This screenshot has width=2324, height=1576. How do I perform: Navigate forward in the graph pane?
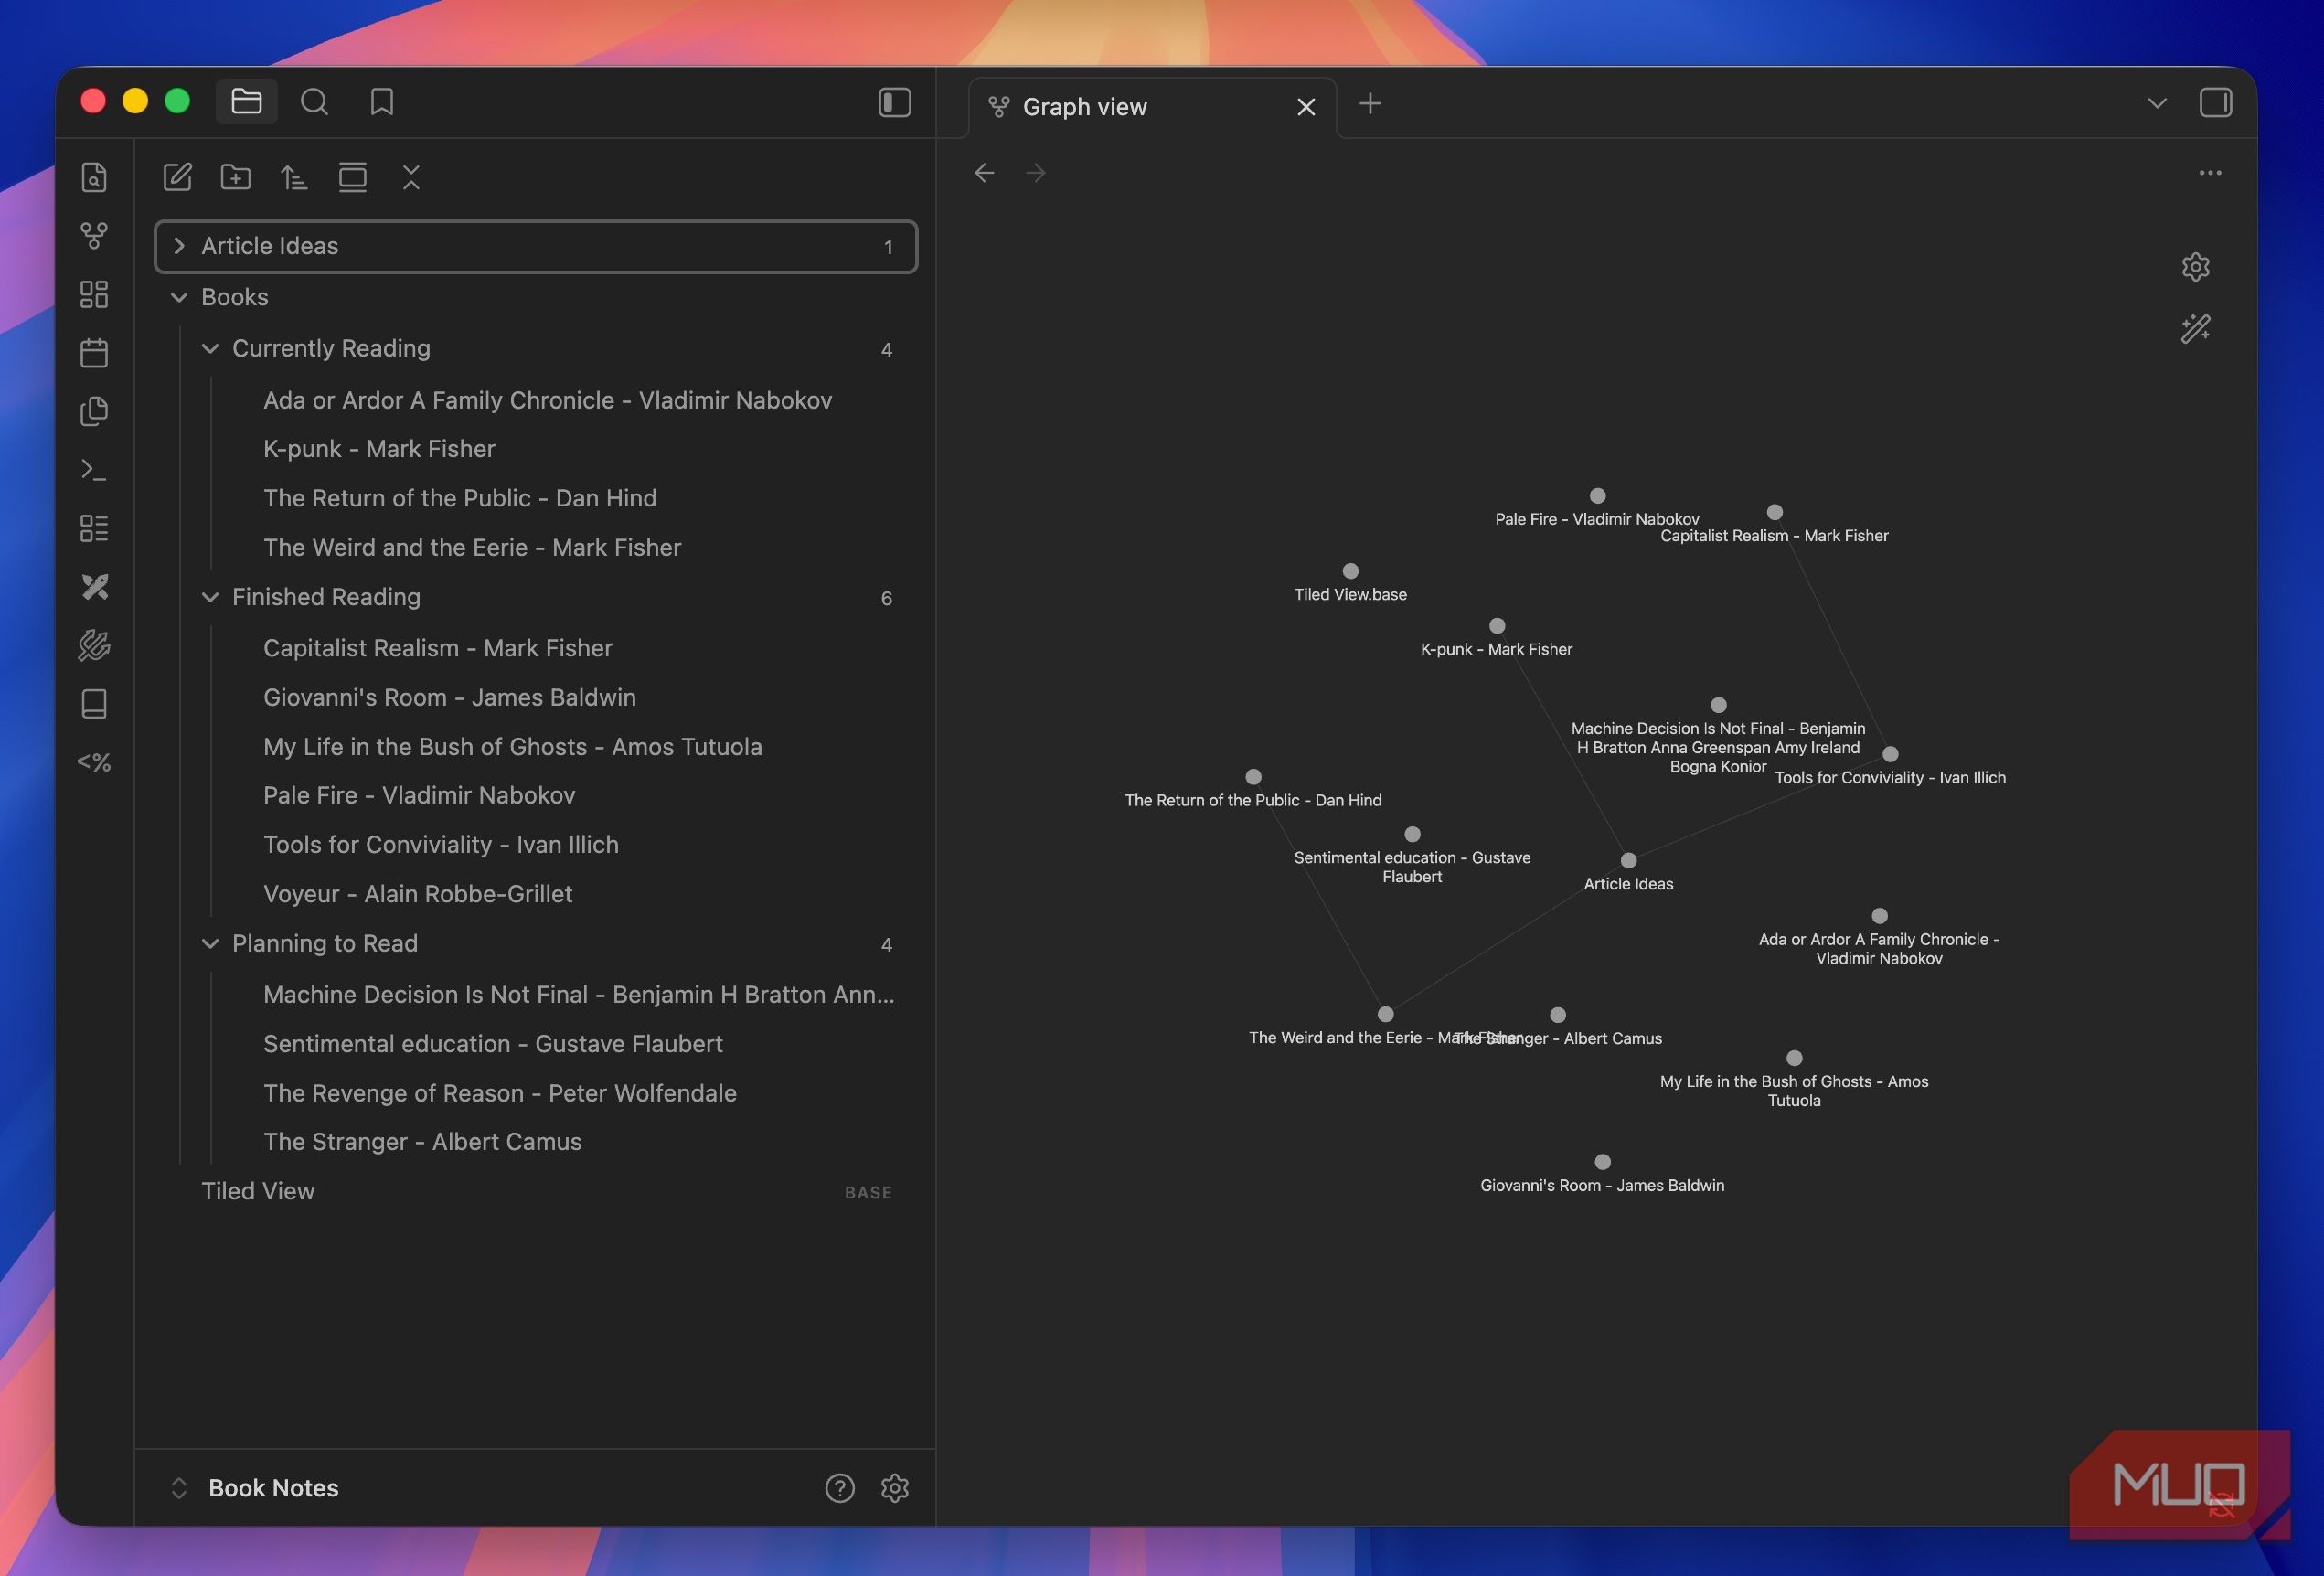1036,173
